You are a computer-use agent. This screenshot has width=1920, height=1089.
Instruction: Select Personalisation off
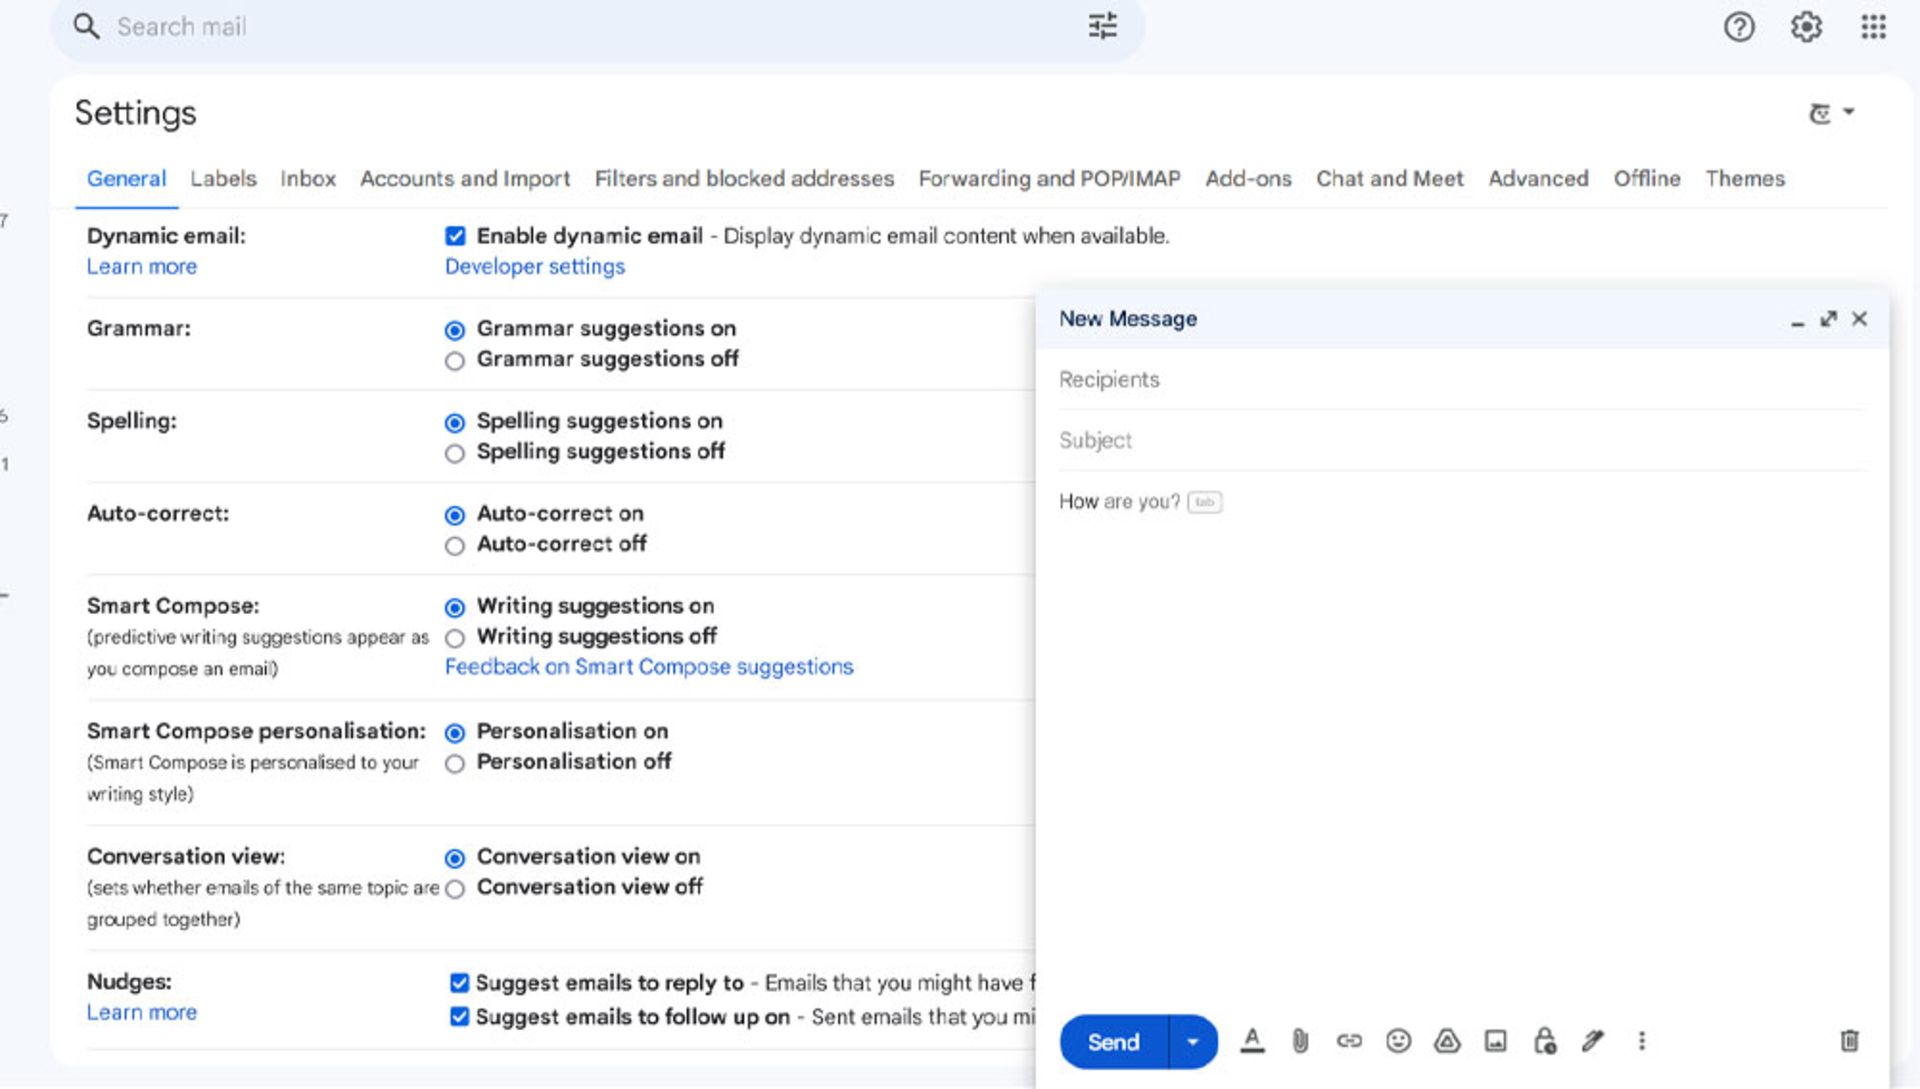tap(455, 764)
